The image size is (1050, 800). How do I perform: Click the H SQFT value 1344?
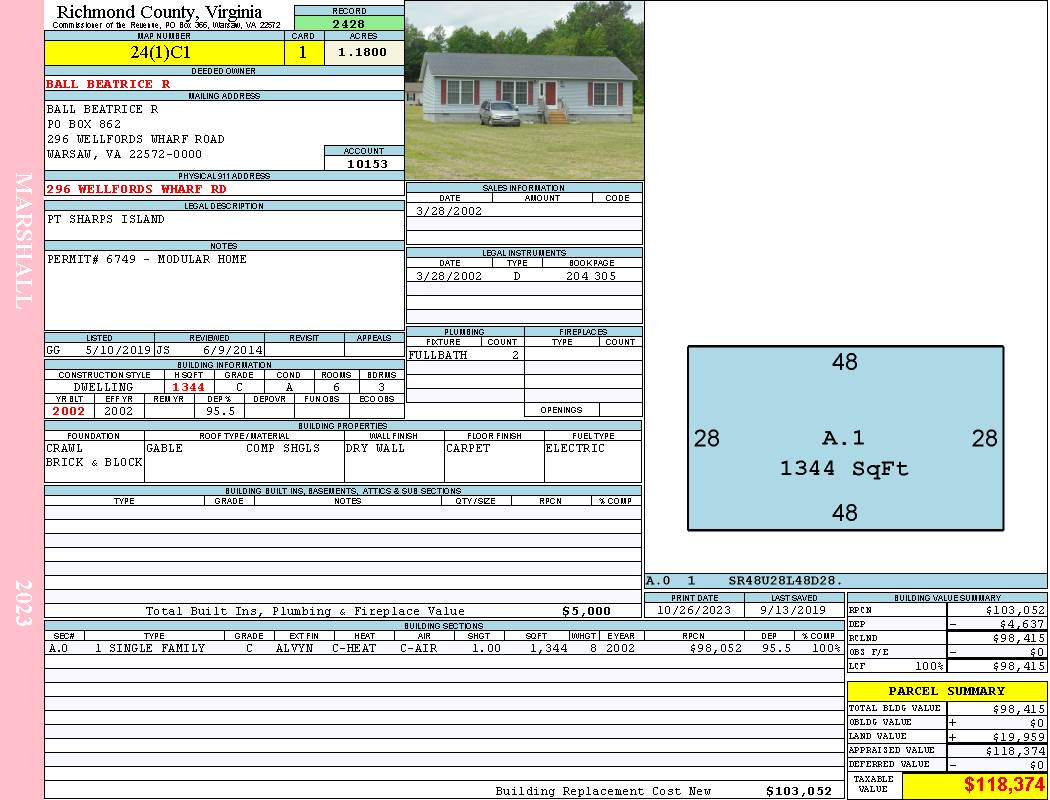188,387
